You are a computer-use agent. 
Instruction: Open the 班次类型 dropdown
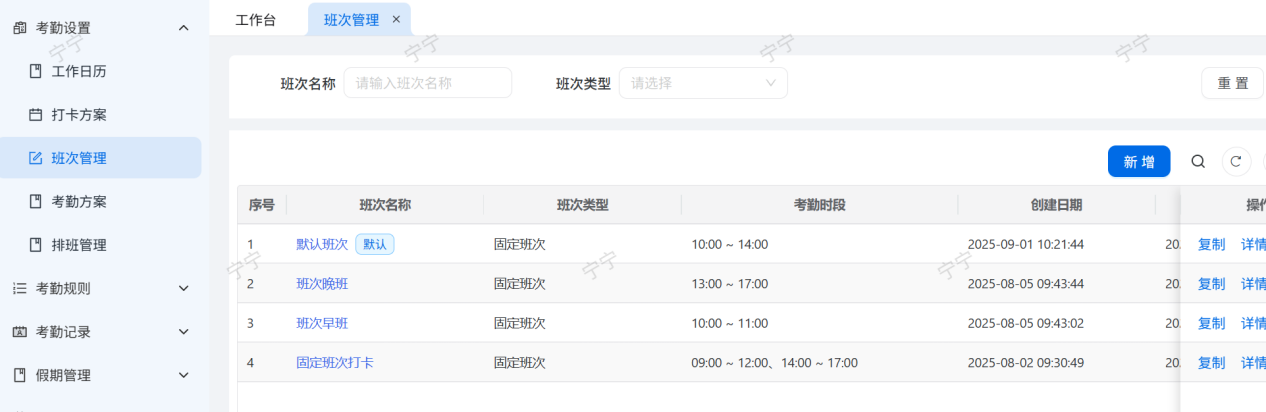point(703,83)
